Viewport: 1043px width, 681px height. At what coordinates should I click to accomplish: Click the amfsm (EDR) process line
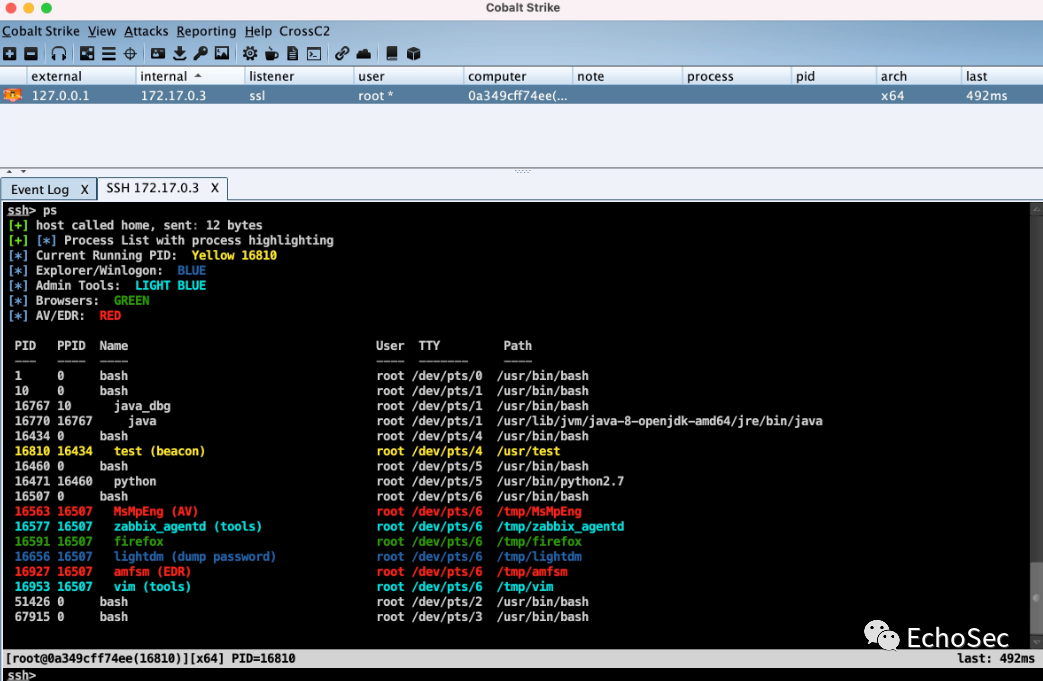[291, 571]
